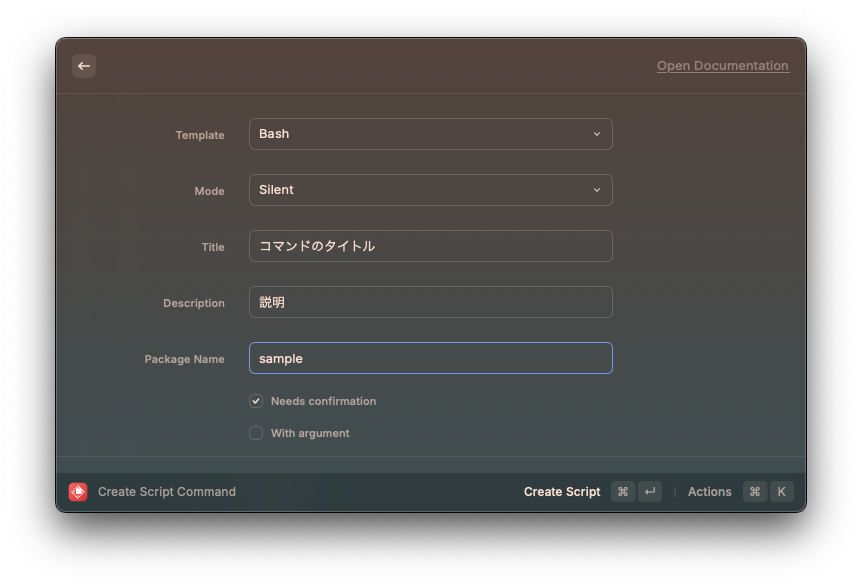
Task: Click the Package Name field containing sample
Action: 430,358
